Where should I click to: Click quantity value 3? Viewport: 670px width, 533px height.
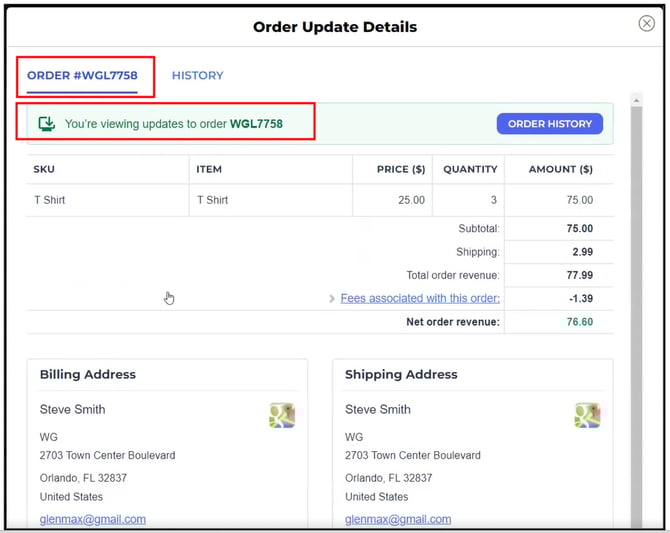[494, 200]
